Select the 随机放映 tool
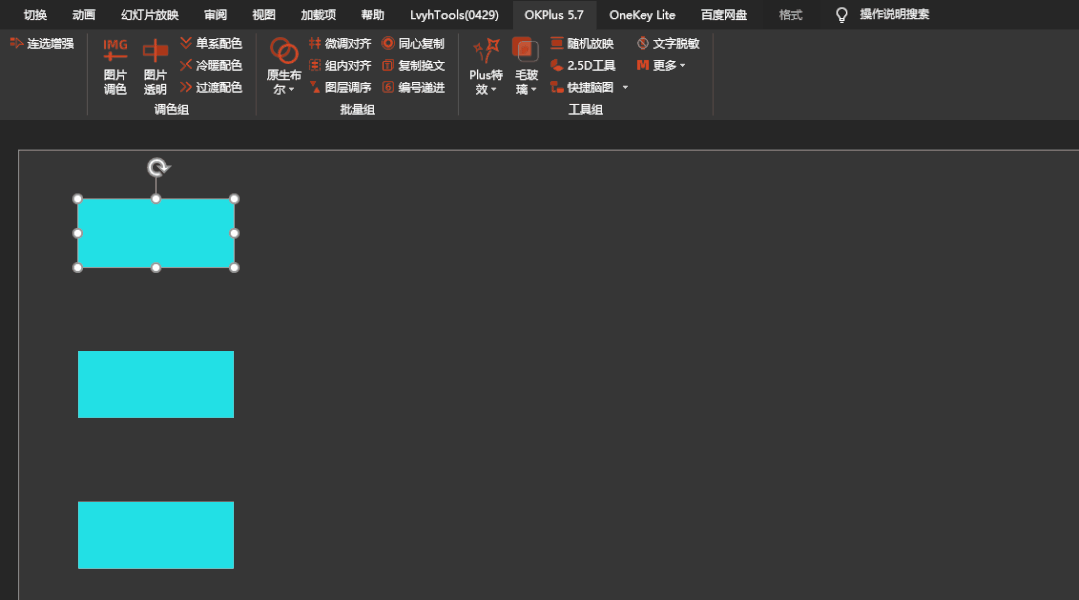Screen dimensions: 1079x600 coord(582,43)
